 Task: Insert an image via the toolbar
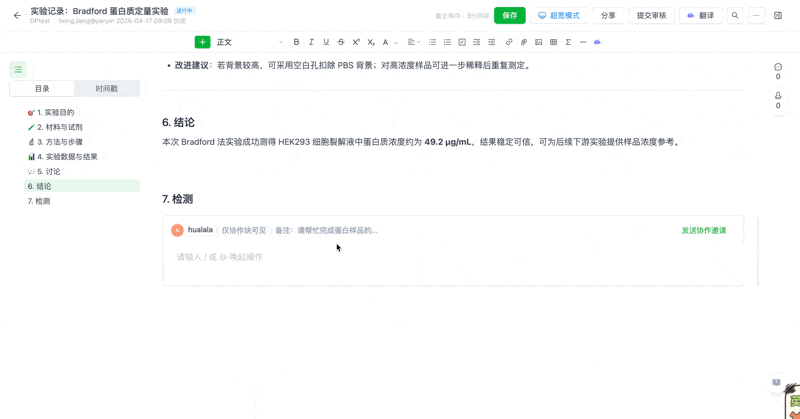[x=538, y=42]
